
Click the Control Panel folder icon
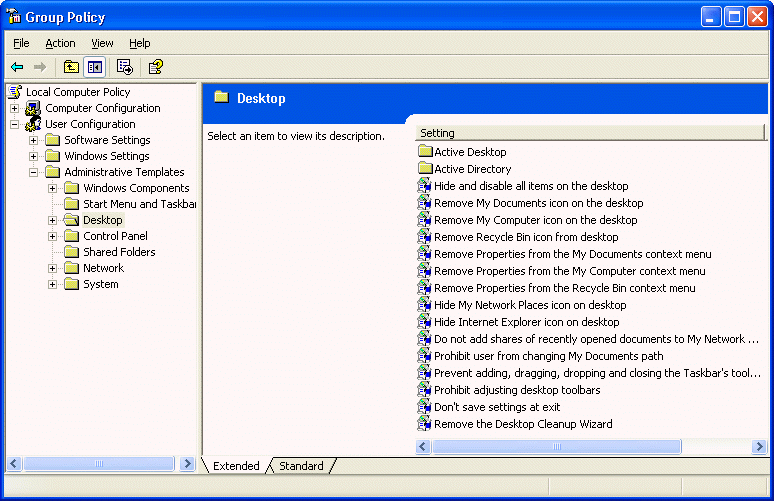point(72,236)
